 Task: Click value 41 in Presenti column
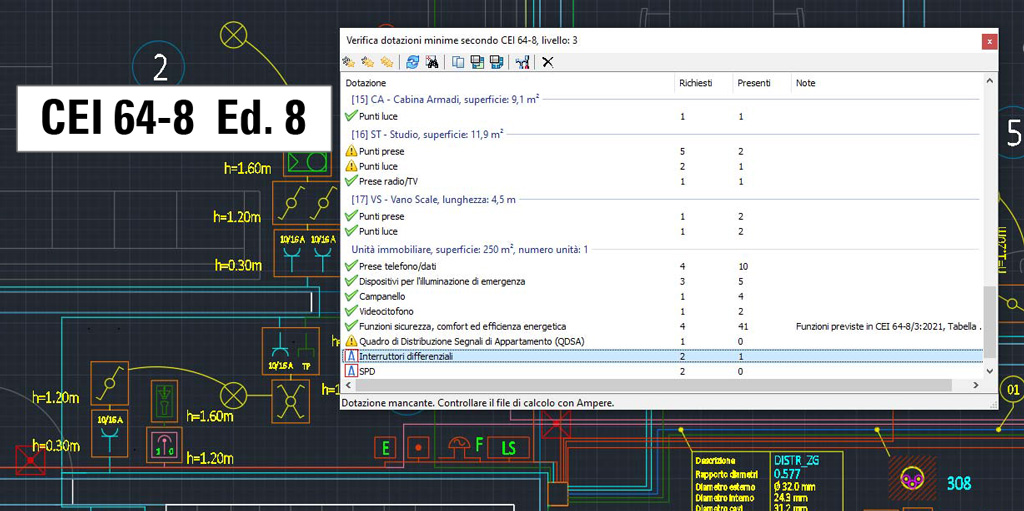(743, 326)
